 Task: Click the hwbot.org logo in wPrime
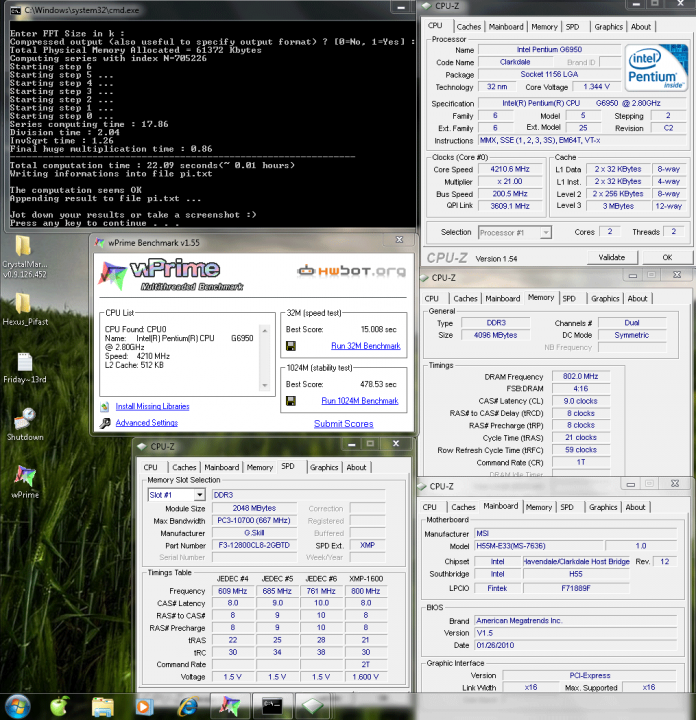[x=352, y=271]
